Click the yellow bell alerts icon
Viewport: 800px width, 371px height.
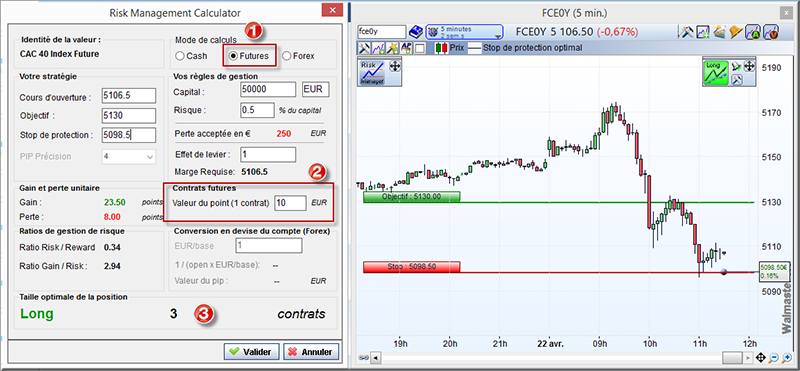(x=736, y=32)
